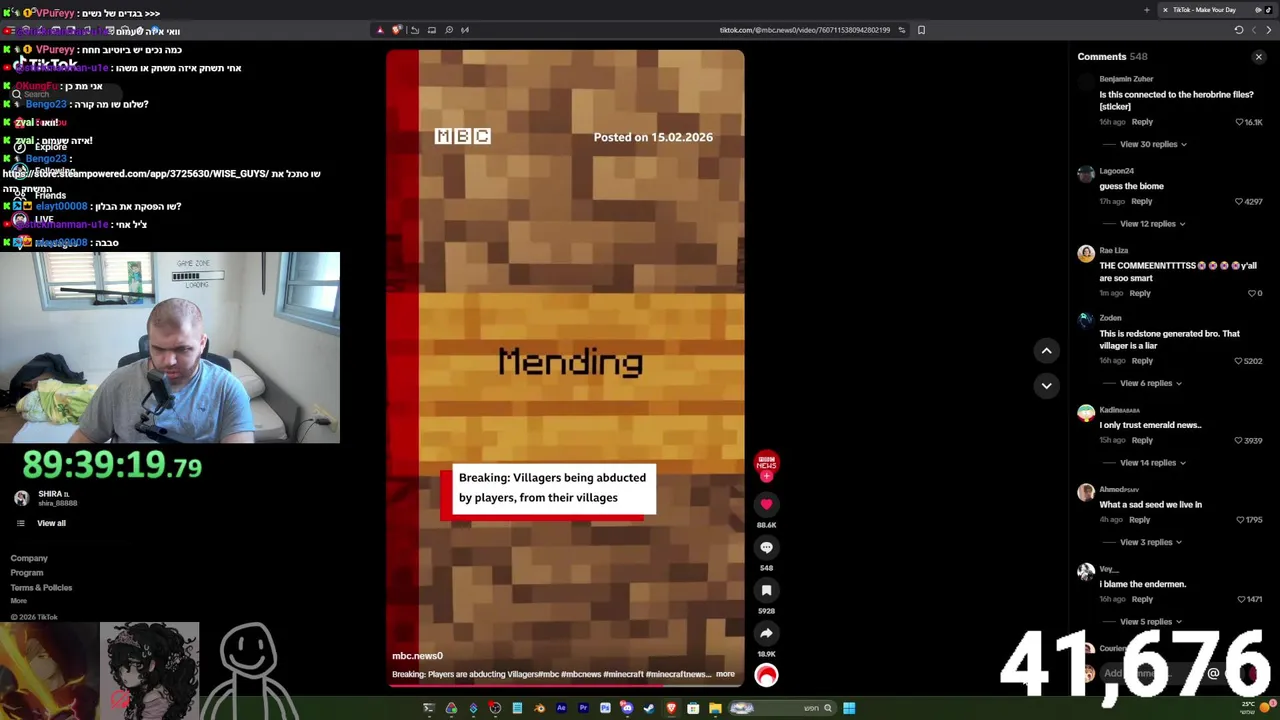This screenshot has width=1280, height=720.
Task: Close the Comments panel
Action: pos(1258,57)
